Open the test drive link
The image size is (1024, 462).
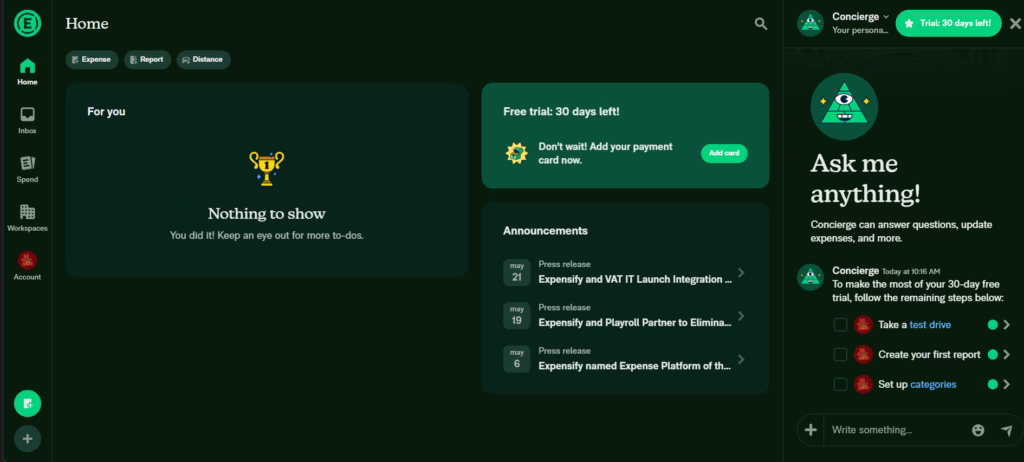(930, 325)
